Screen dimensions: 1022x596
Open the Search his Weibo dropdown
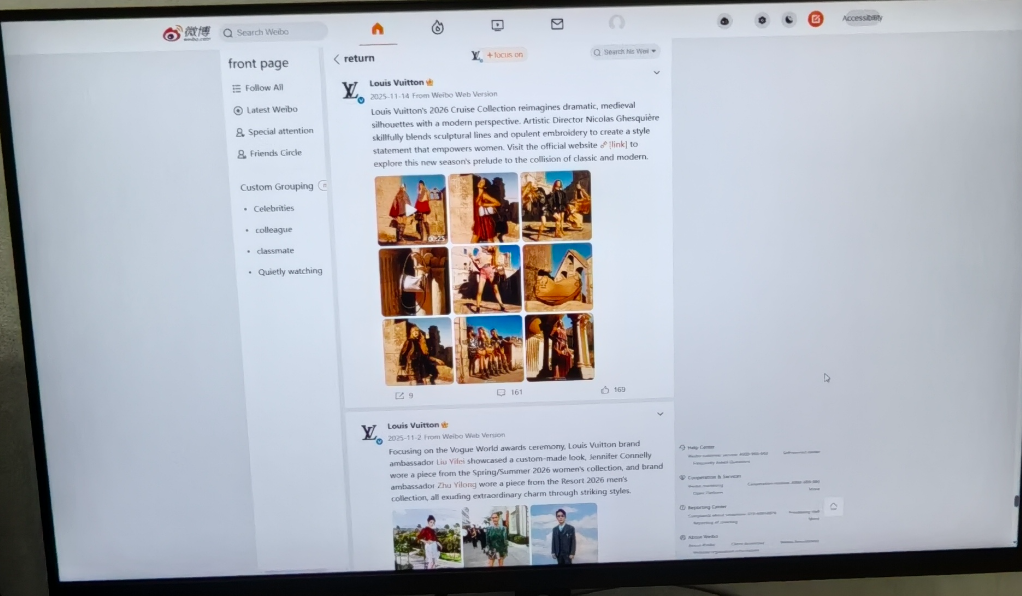click(626, 52)
